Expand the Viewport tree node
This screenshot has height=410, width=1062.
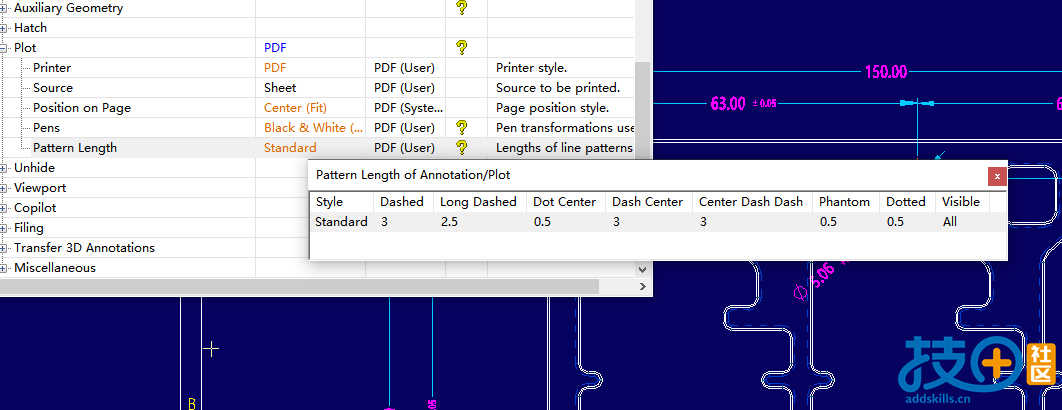pyautogui.click(x=5, y=188)
